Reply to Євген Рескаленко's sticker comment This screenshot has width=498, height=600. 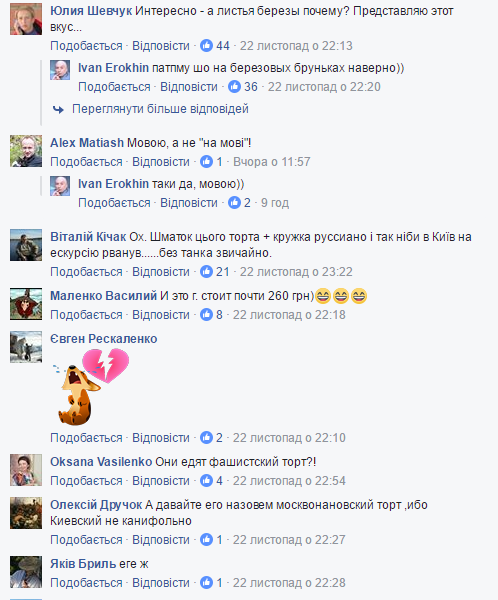point(161,438)
